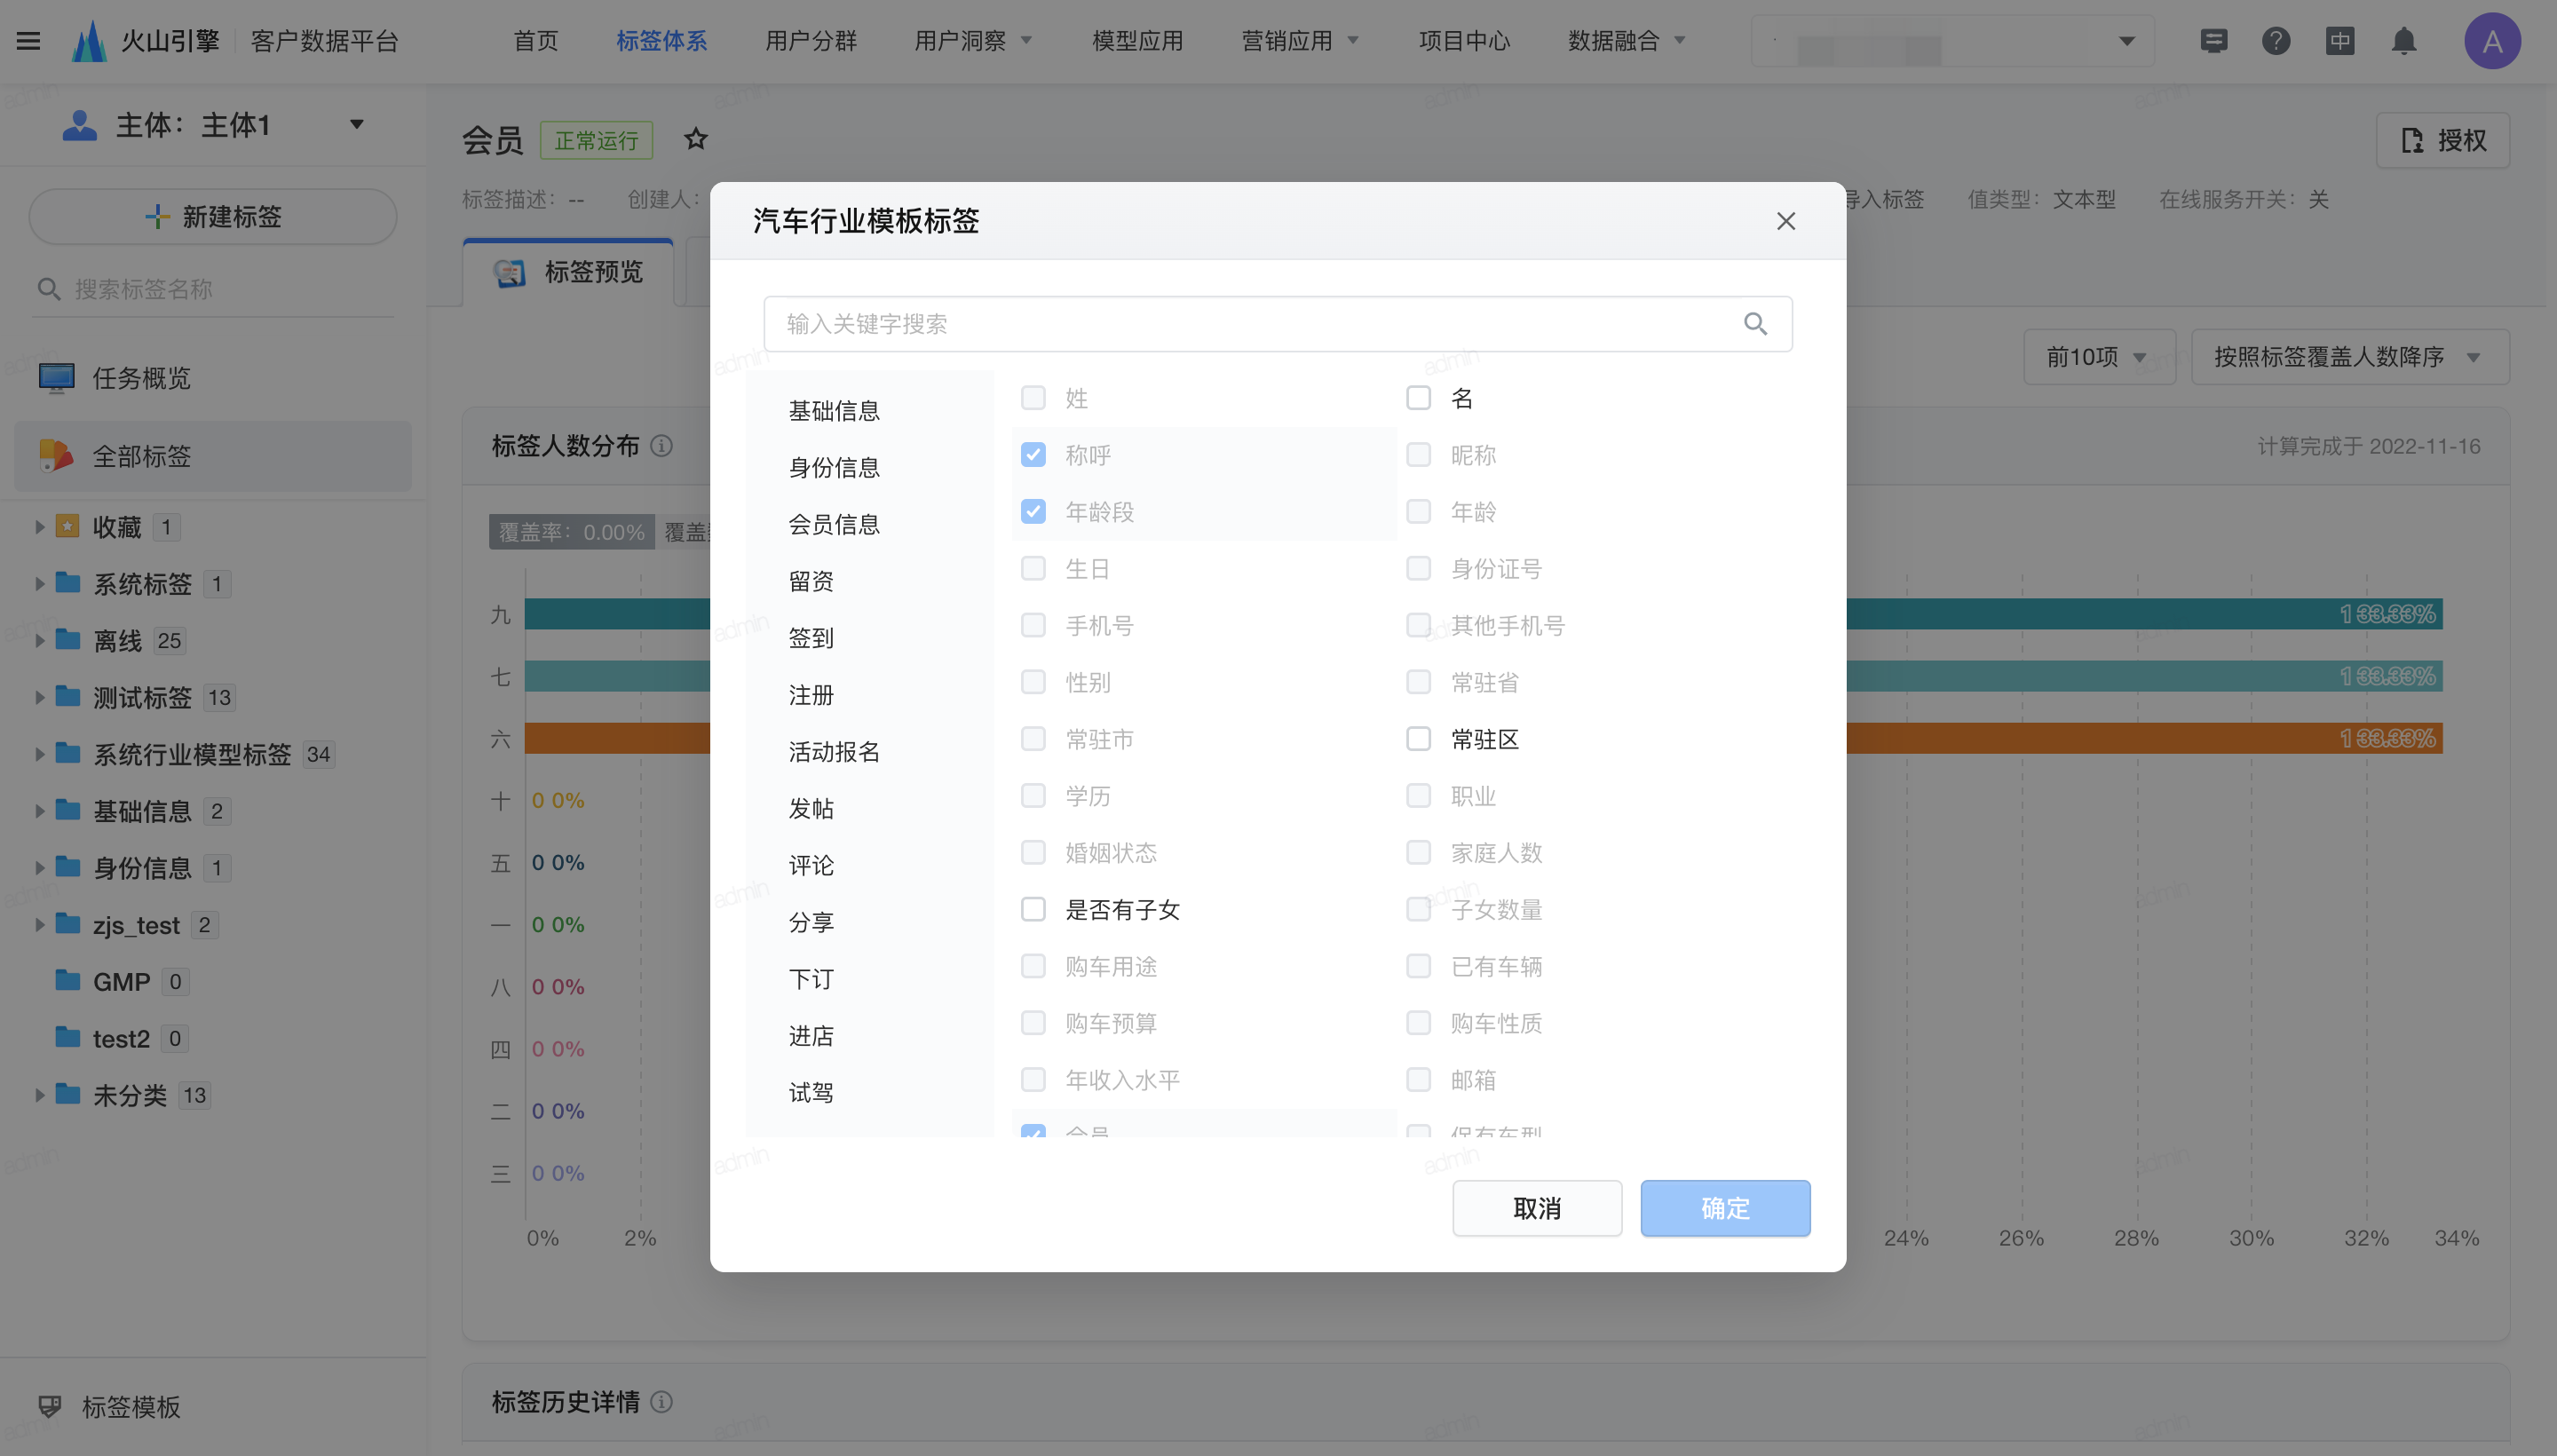The image size is (2557, 1456).
Task: Expand the 离线 folder
Action: click(40, 641)
